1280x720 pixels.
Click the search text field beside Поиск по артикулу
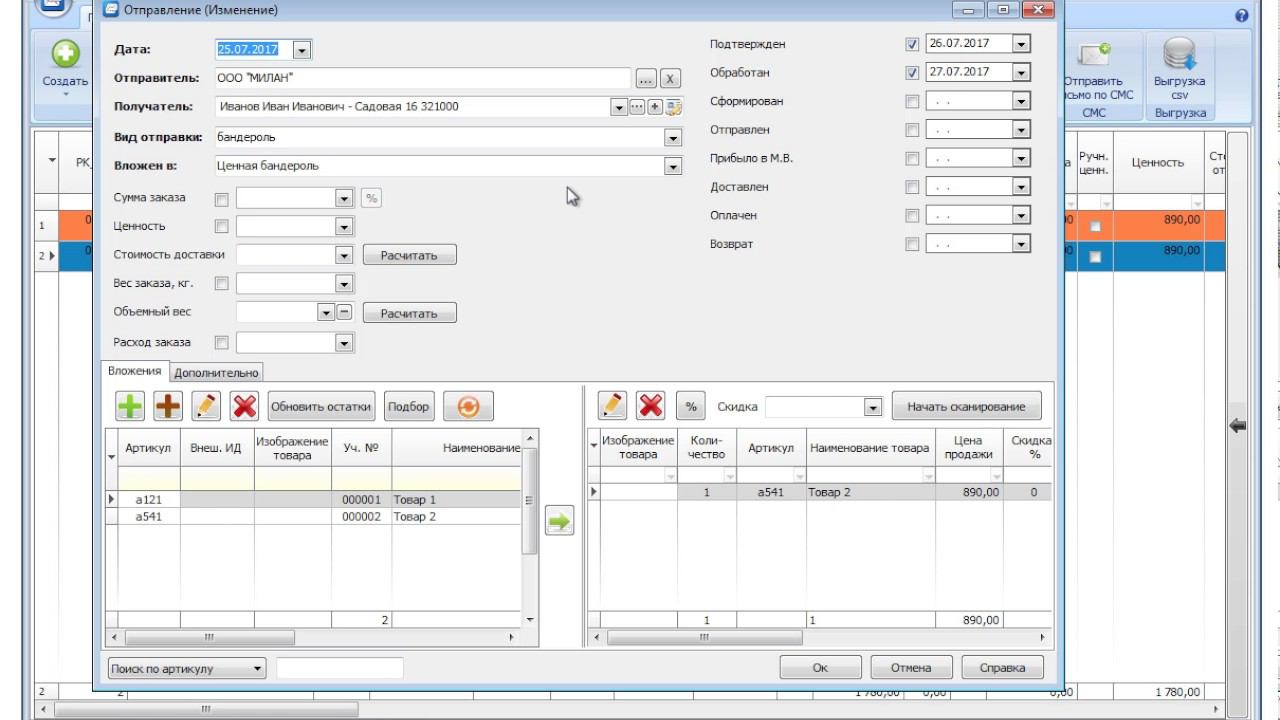(340, 668)
